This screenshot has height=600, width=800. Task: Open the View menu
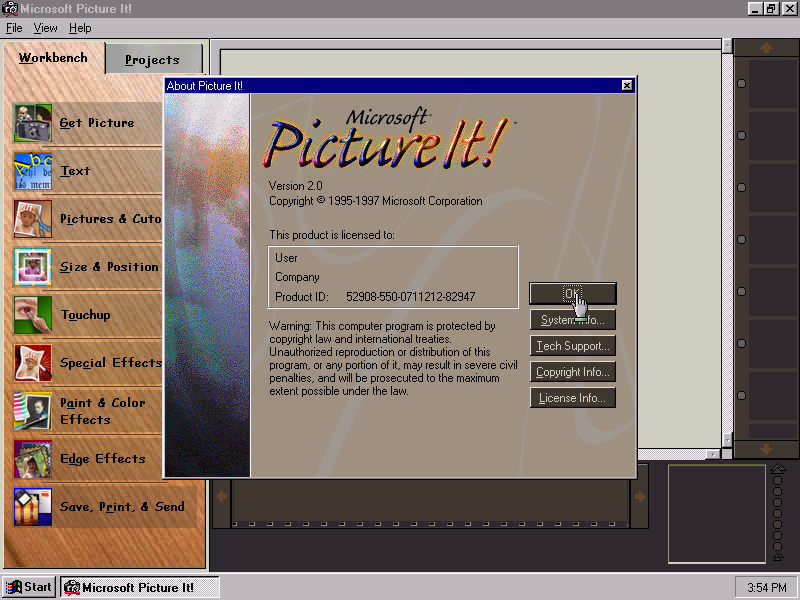(46, 28)
